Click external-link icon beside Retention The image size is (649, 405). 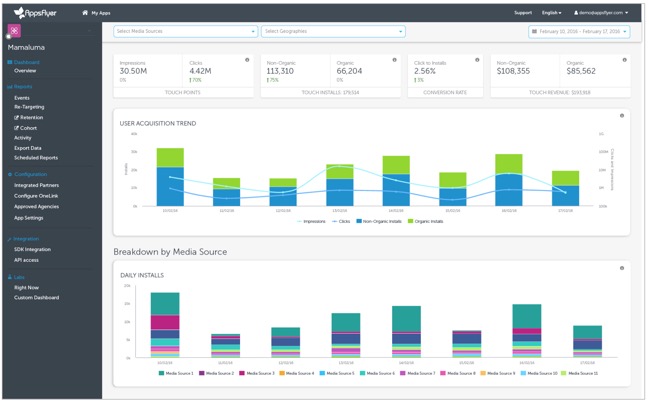coord(17,118)
